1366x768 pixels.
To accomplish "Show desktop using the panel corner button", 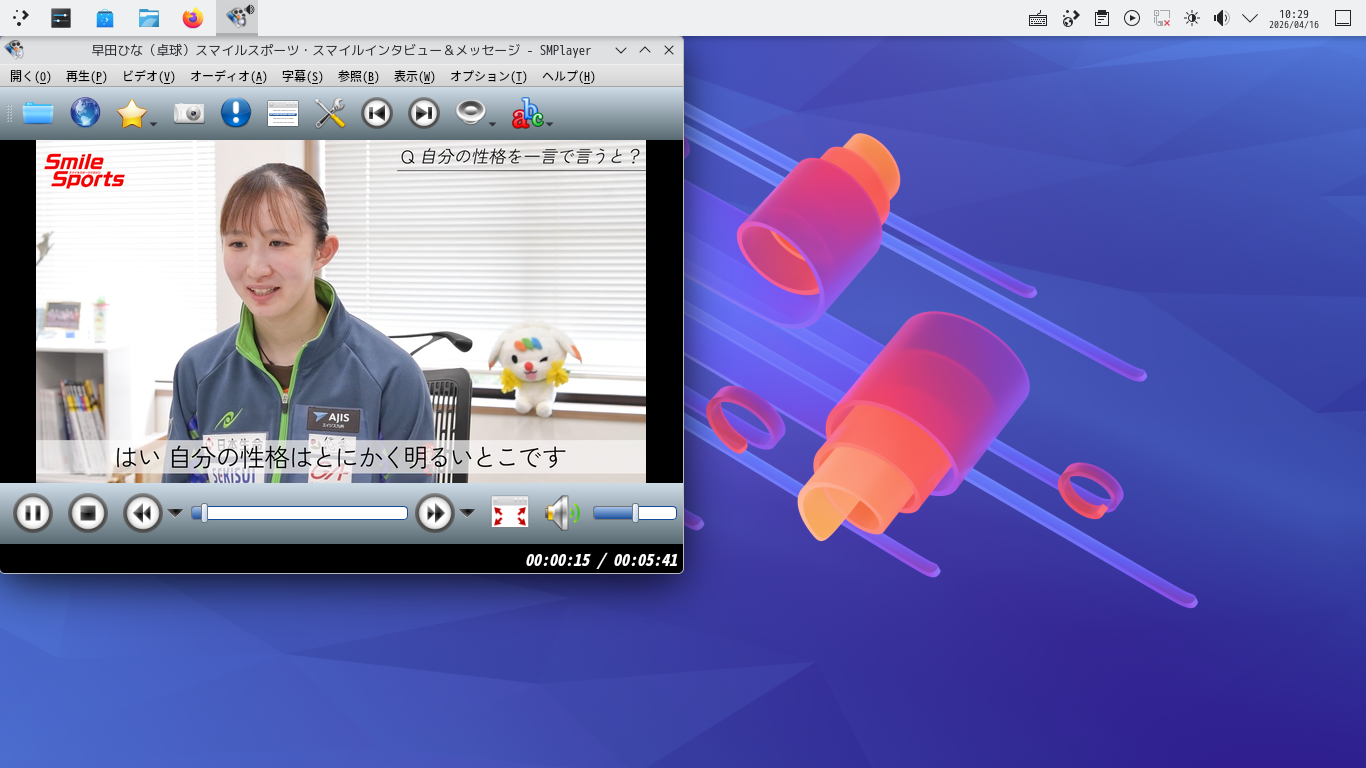I will (x=1343, y=18).
